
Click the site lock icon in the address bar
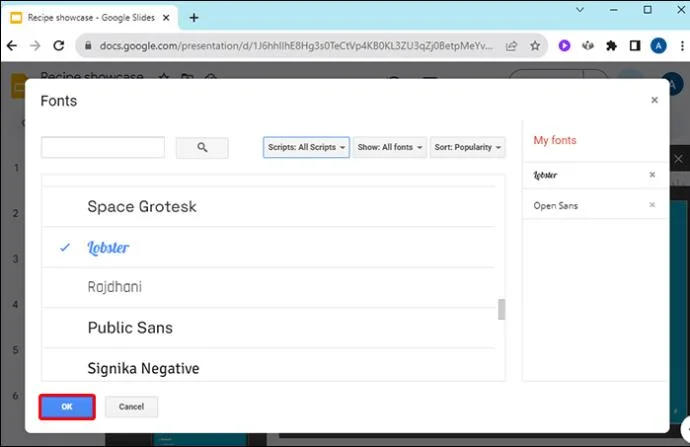(88, 46)
